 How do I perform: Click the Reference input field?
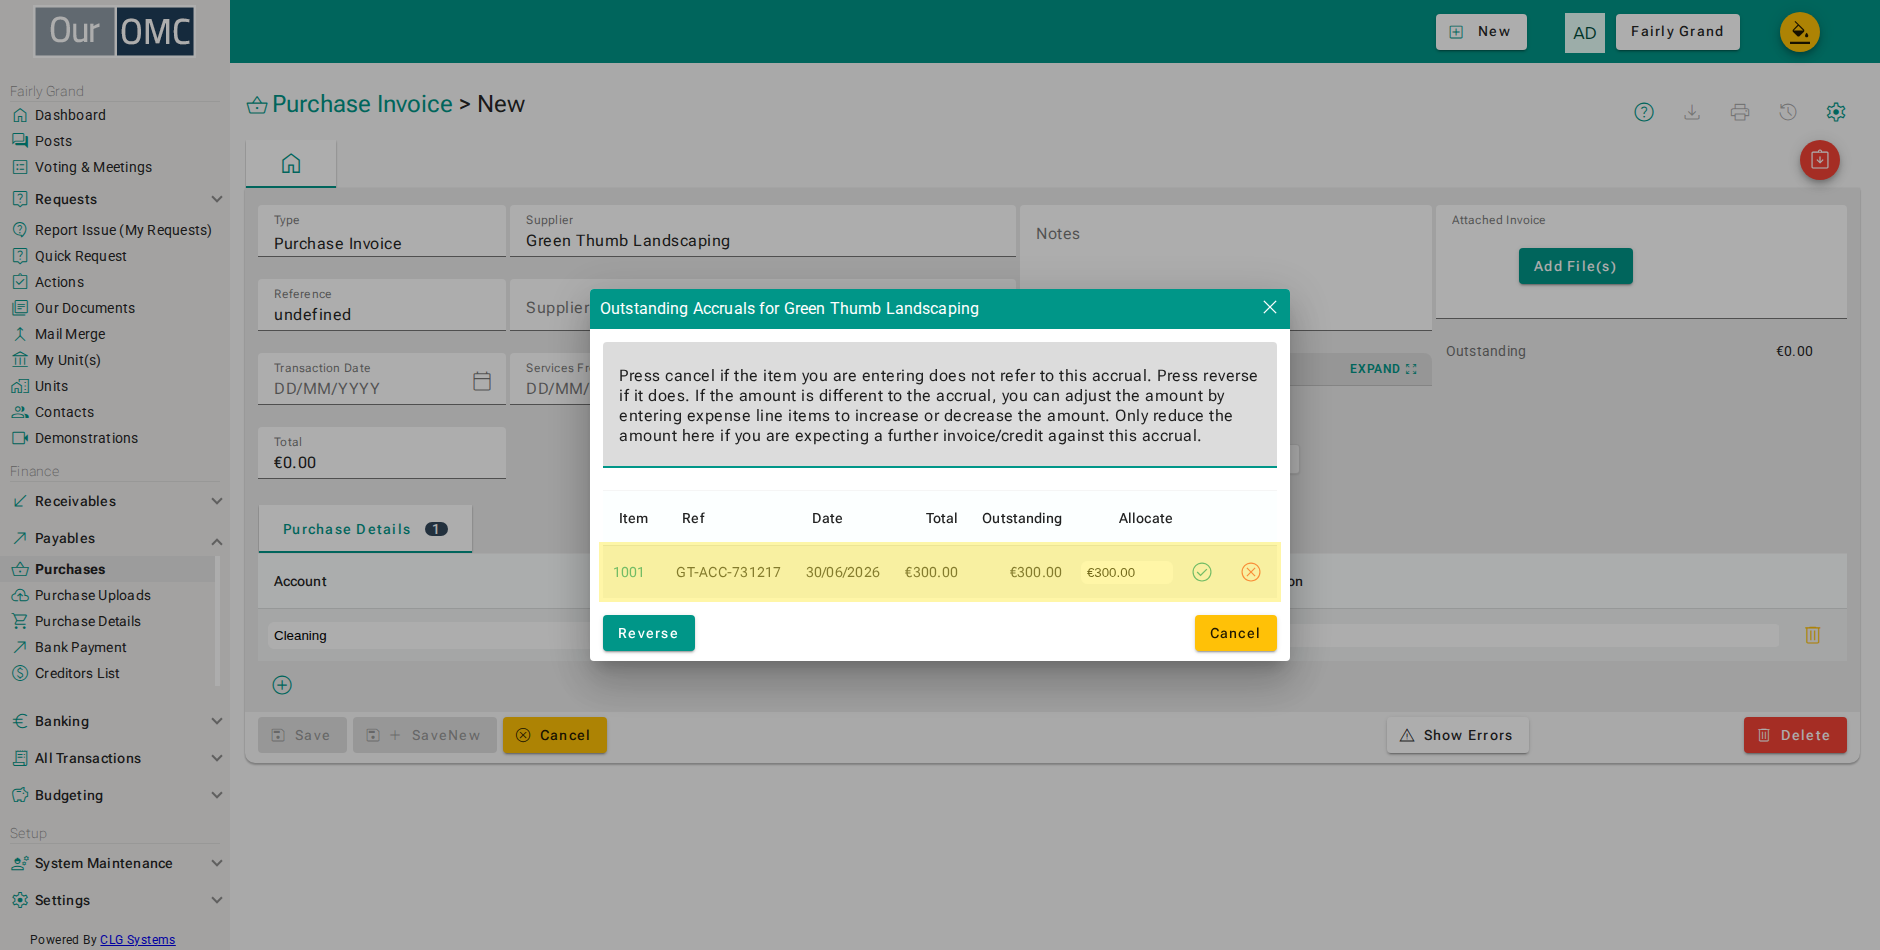(382, 305)
